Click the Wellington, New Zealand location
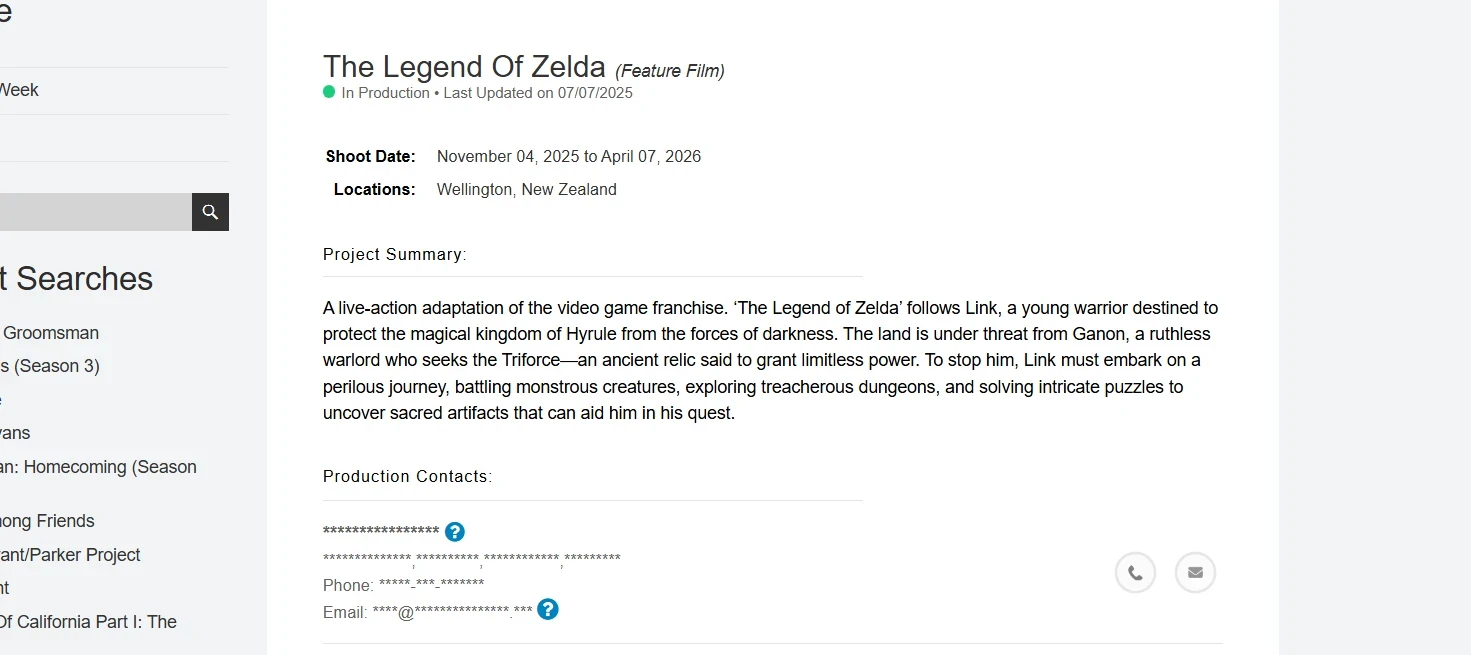1471x655 pixels. (526, 190)
